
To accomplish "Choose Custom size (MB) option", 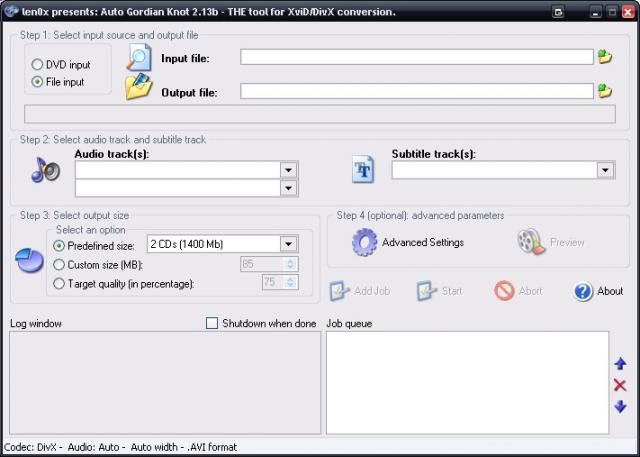I will pos(59,264).
